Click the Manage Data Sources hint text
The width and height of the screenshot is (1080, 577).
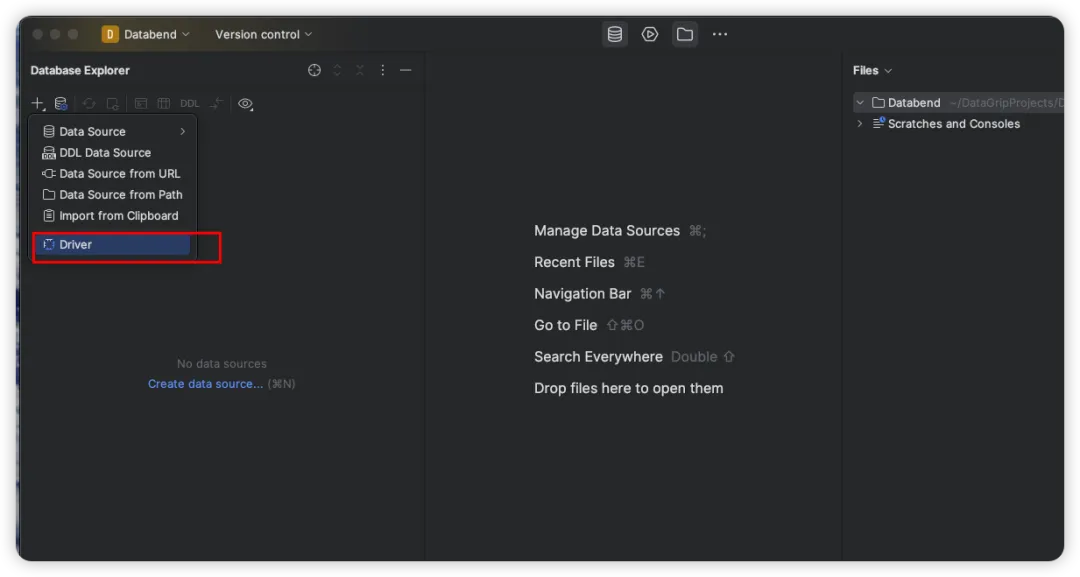click(607, 231)
